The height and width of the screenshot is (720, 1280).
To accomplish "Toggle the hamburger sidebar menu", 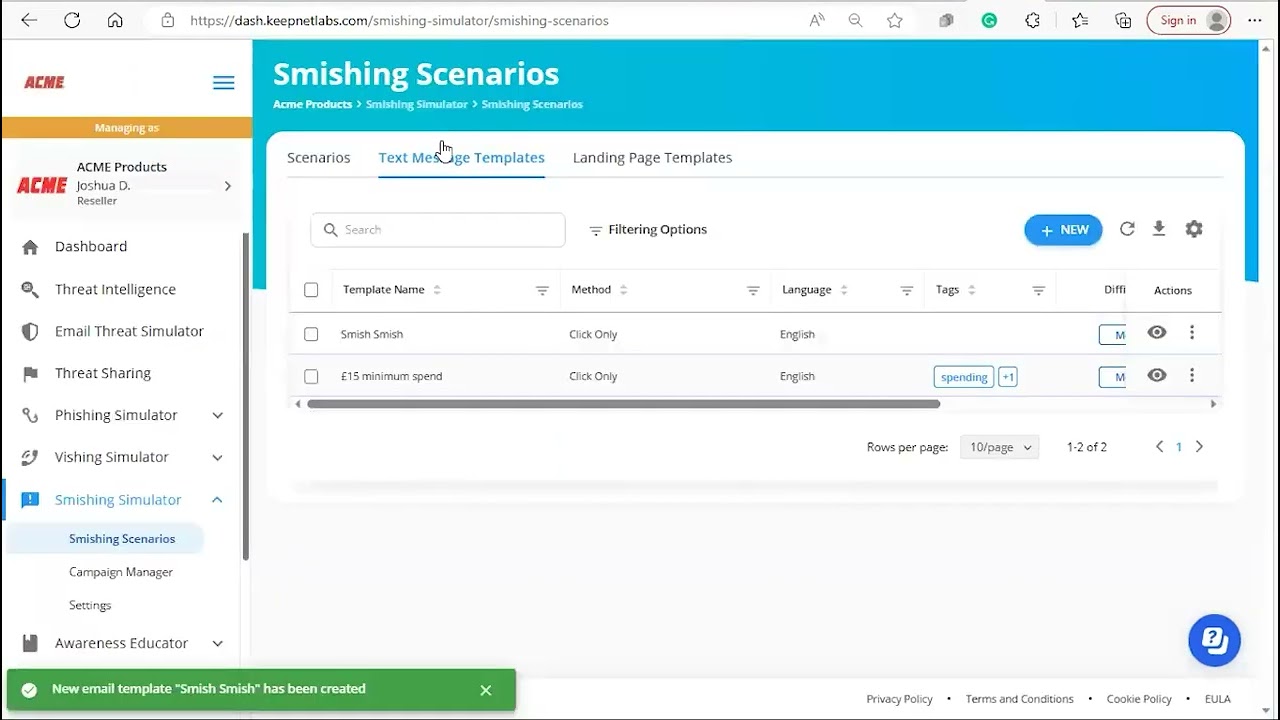I will click(x=224, y=83).
